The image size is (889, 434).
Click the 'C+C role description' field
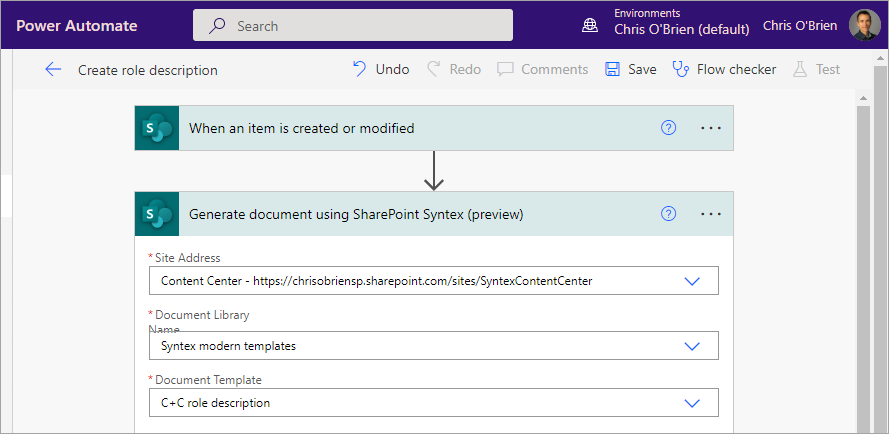(434, 403)
